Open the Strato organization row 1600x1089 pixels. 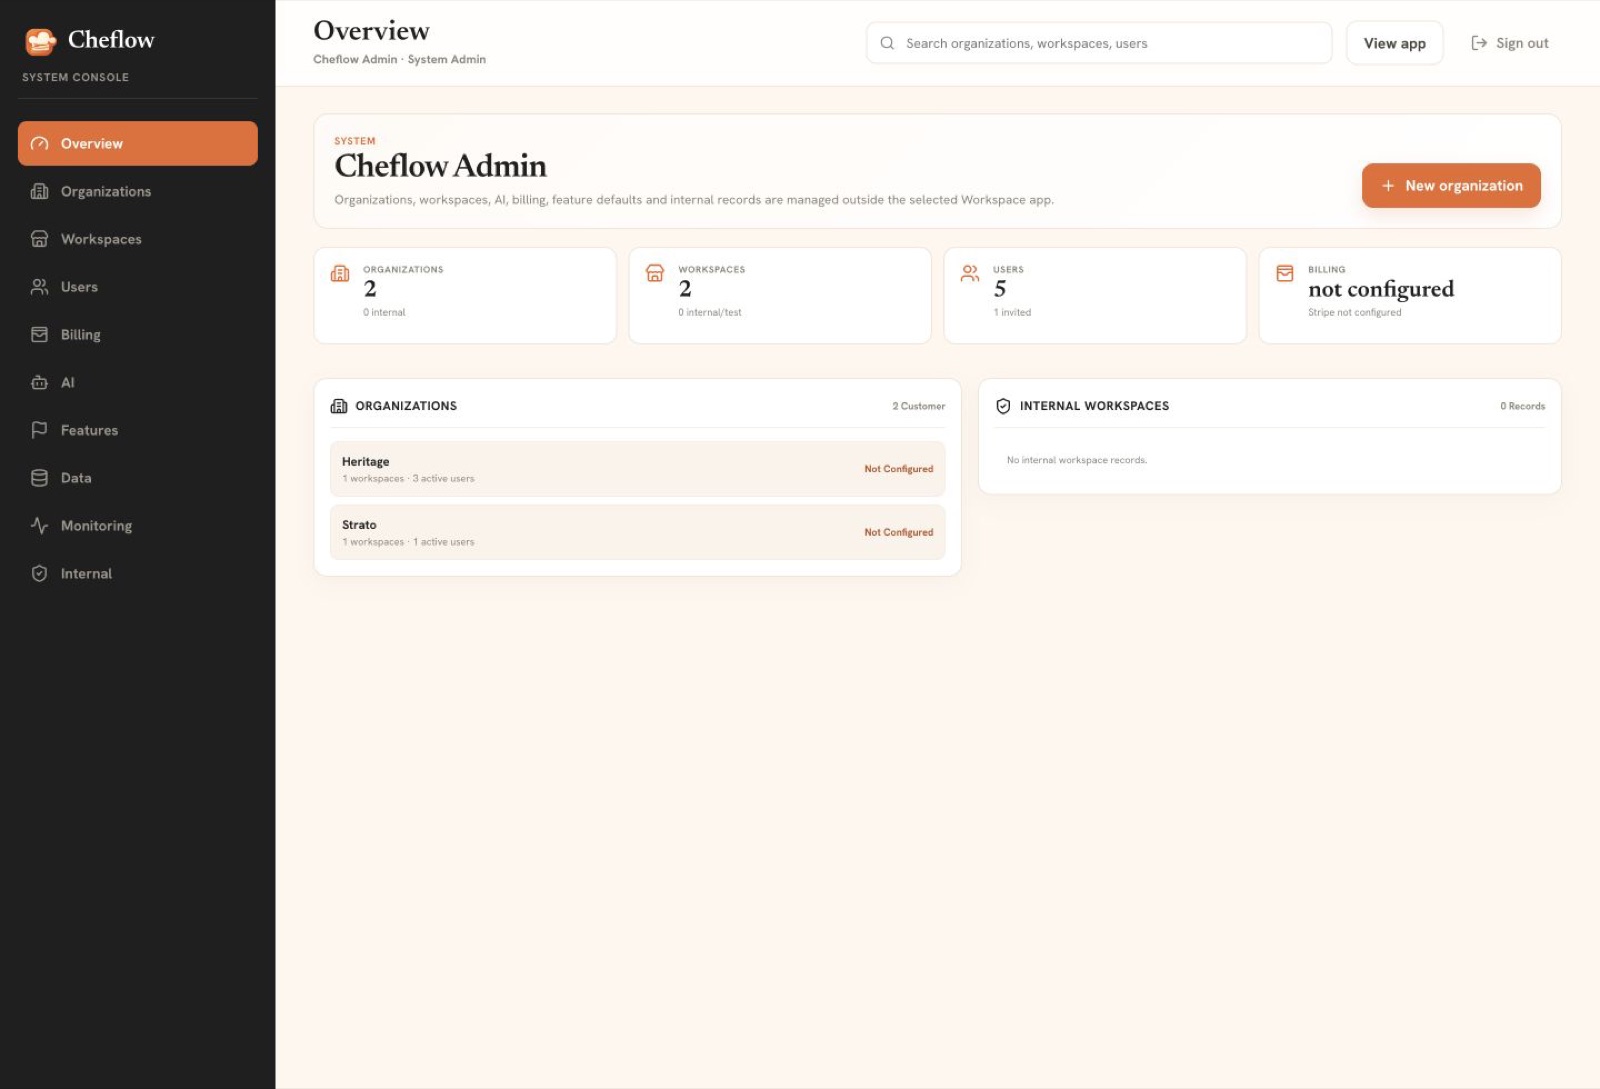pyautogui.click(x=637, y=532)
